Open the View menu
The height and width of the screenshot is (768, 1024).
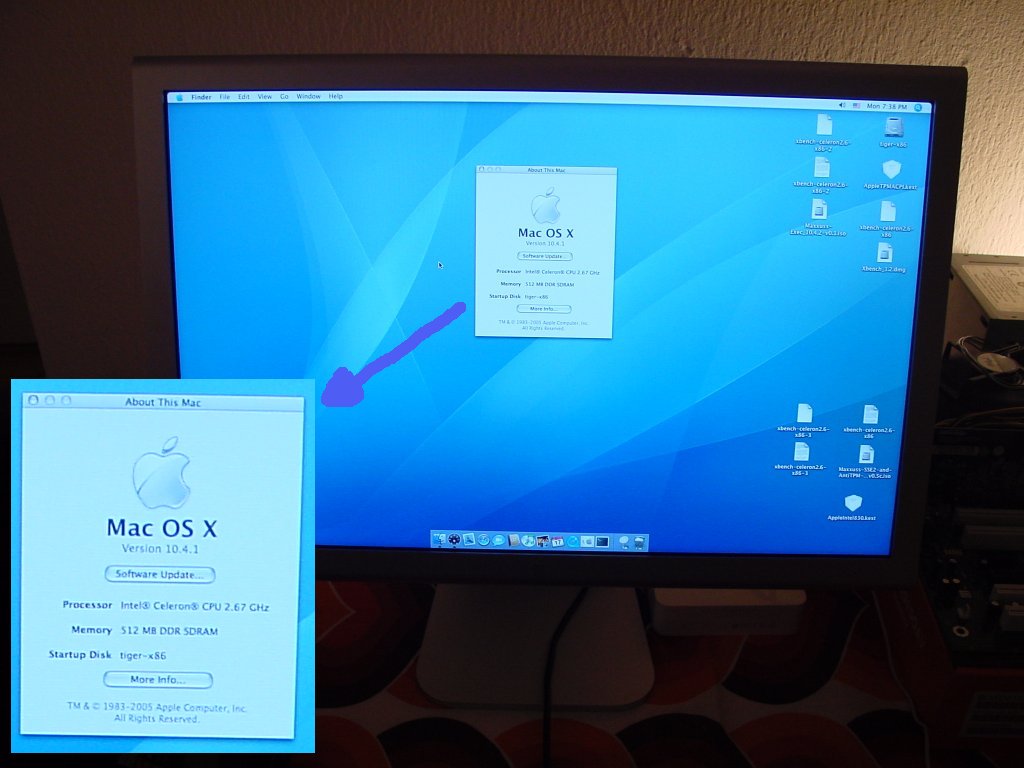pos(264,97)
